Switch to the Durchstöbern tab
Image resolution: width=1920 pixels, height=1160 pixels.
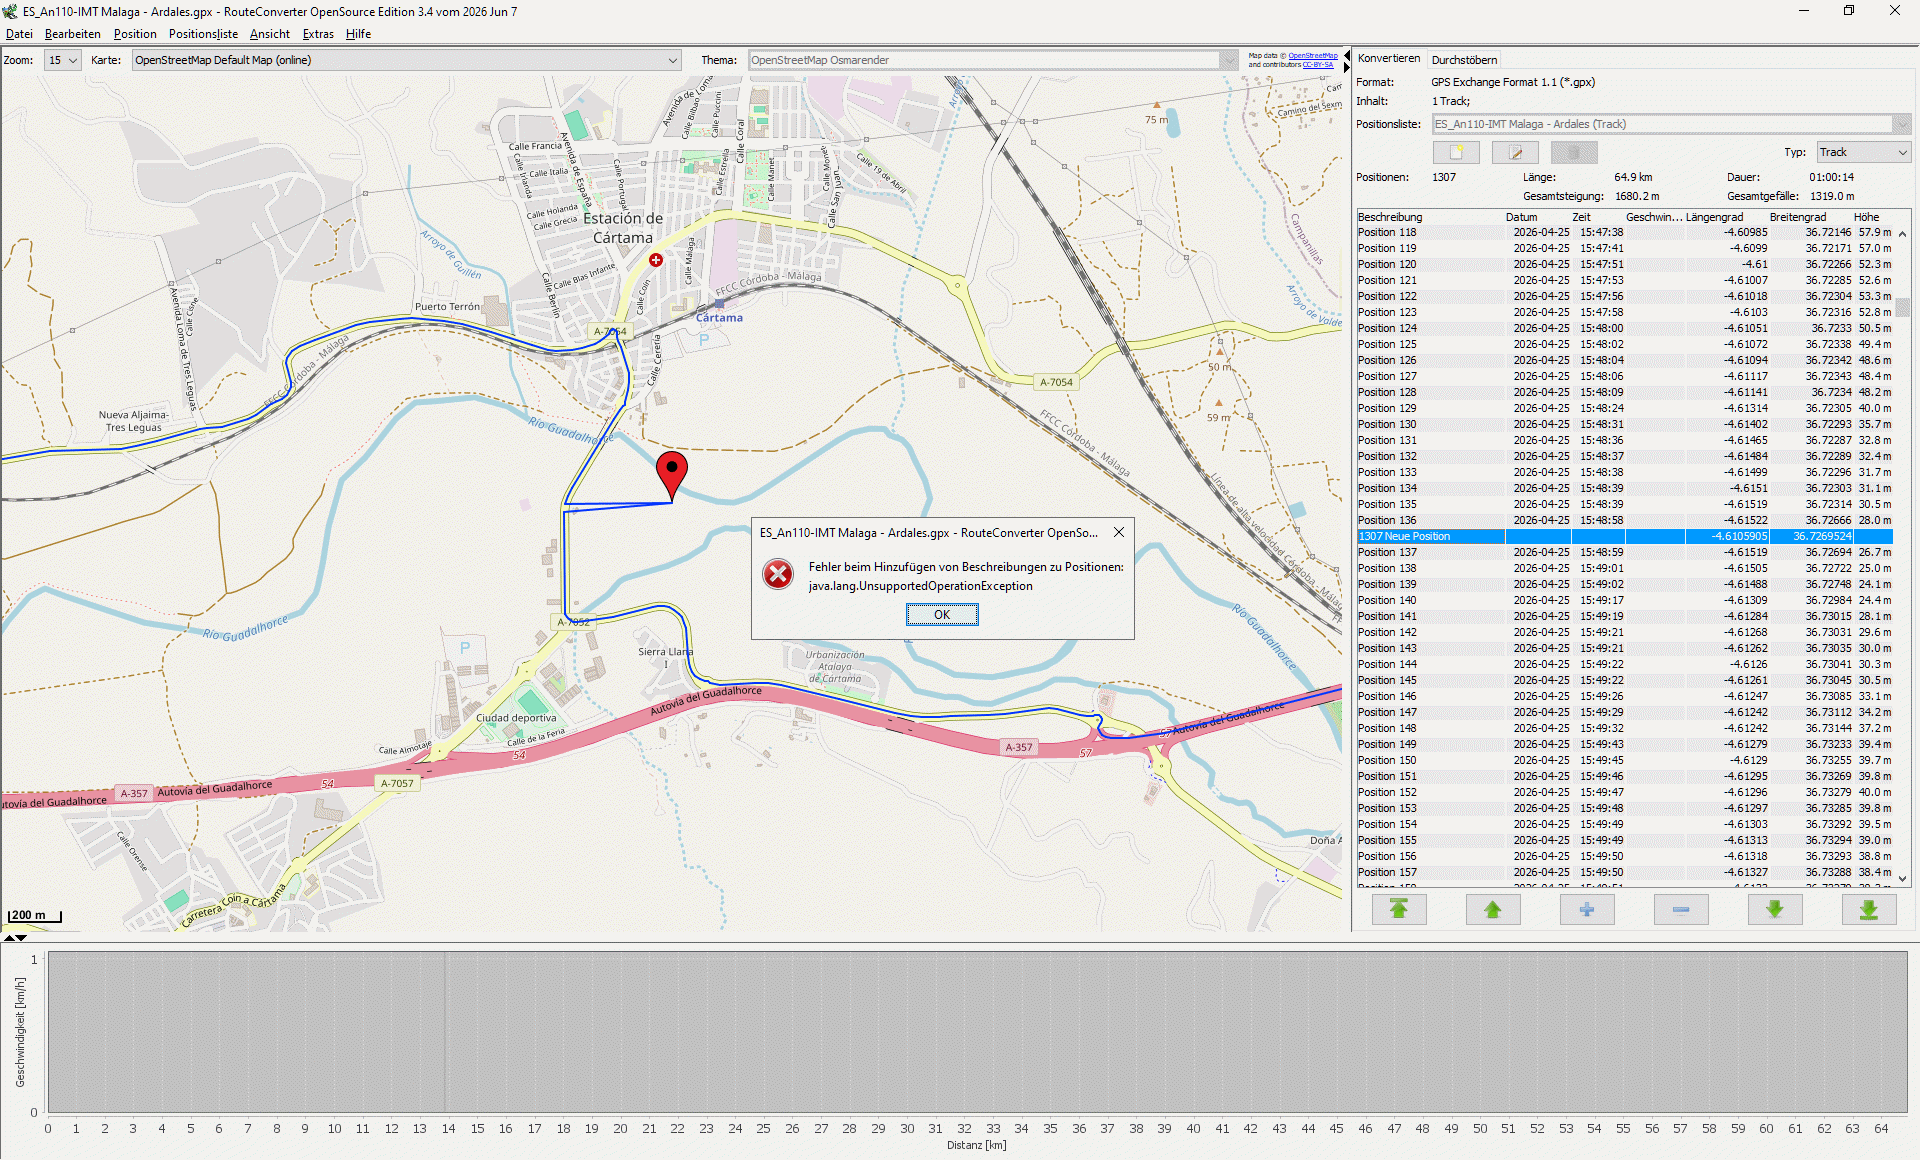(1464, 60)
